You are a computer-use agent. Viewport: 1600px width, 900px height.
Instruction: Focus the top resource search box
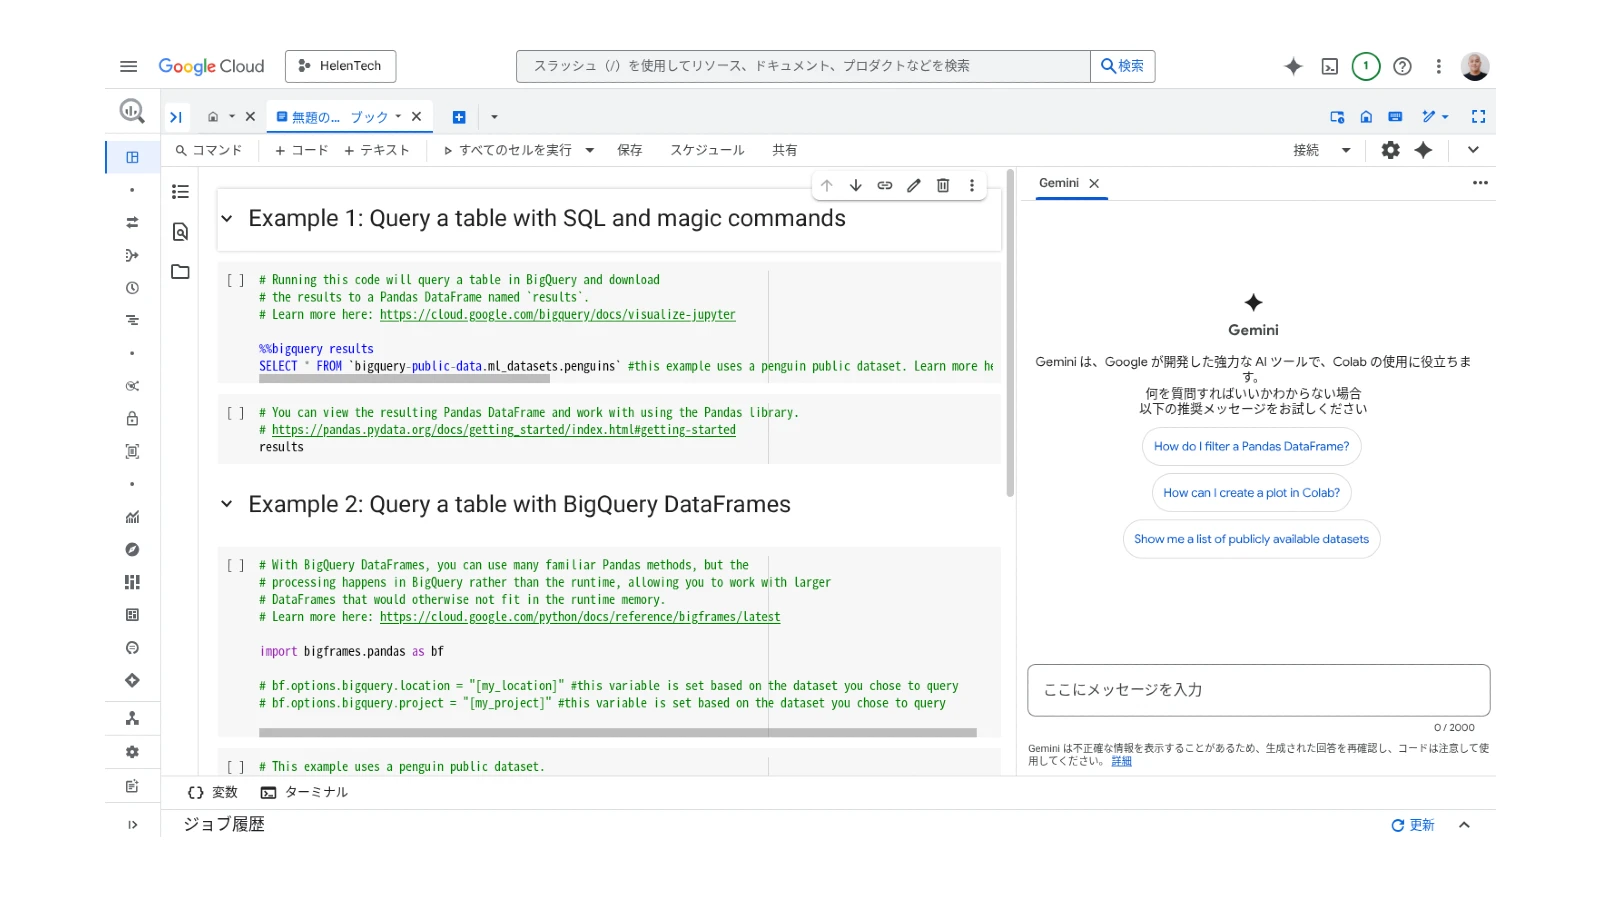803,66
